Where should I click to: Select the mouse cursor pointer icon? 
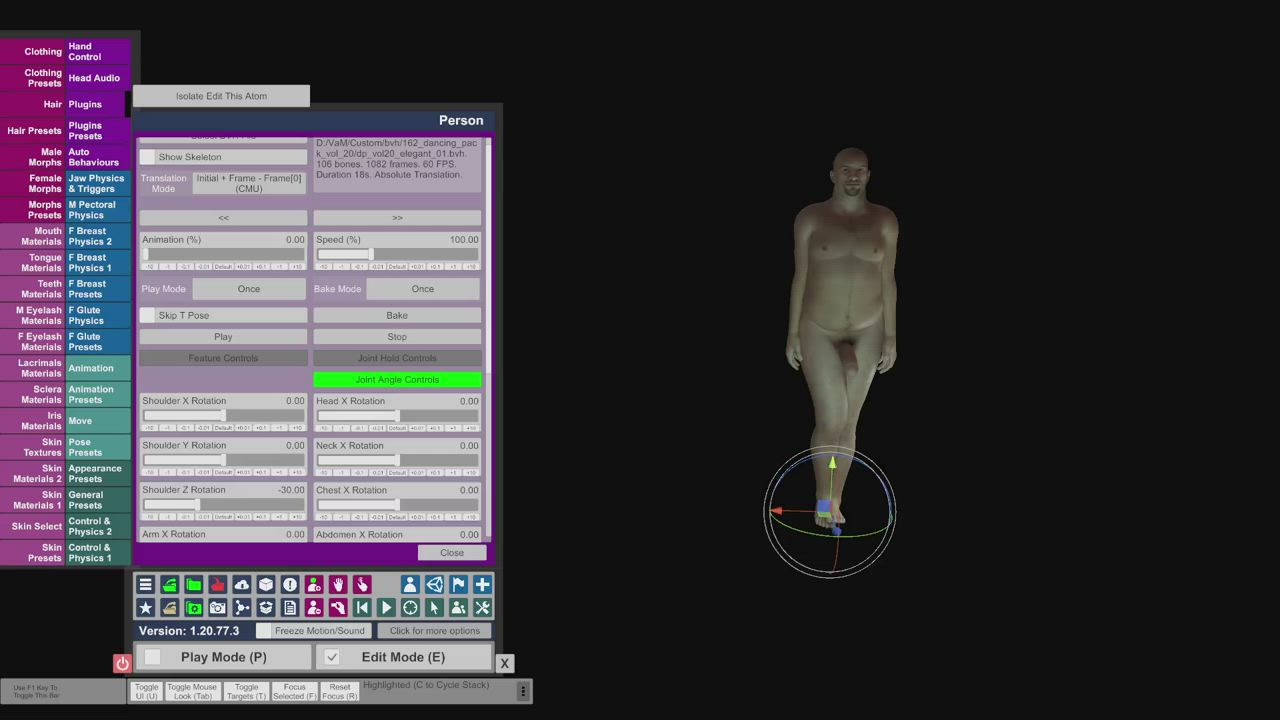click(434, 608)
